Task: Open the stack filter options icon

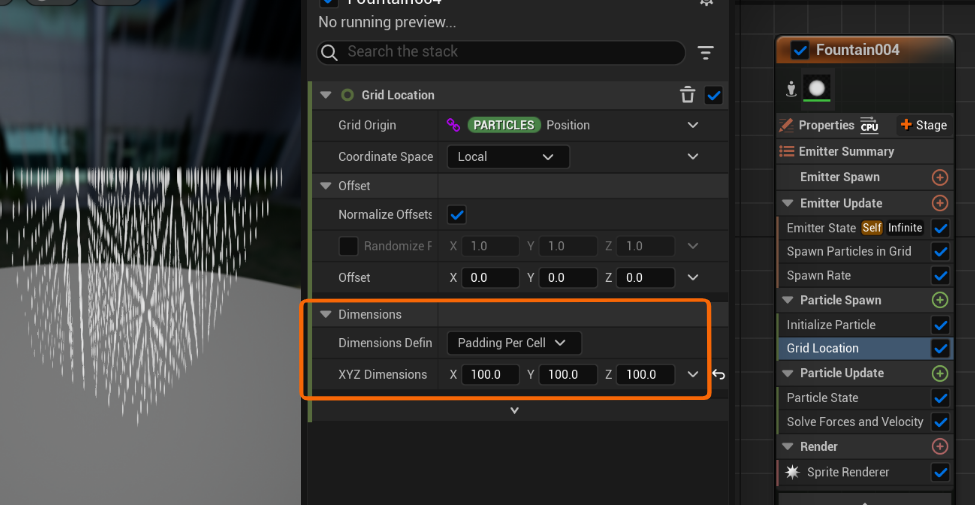Action: (x=705, y=52)
